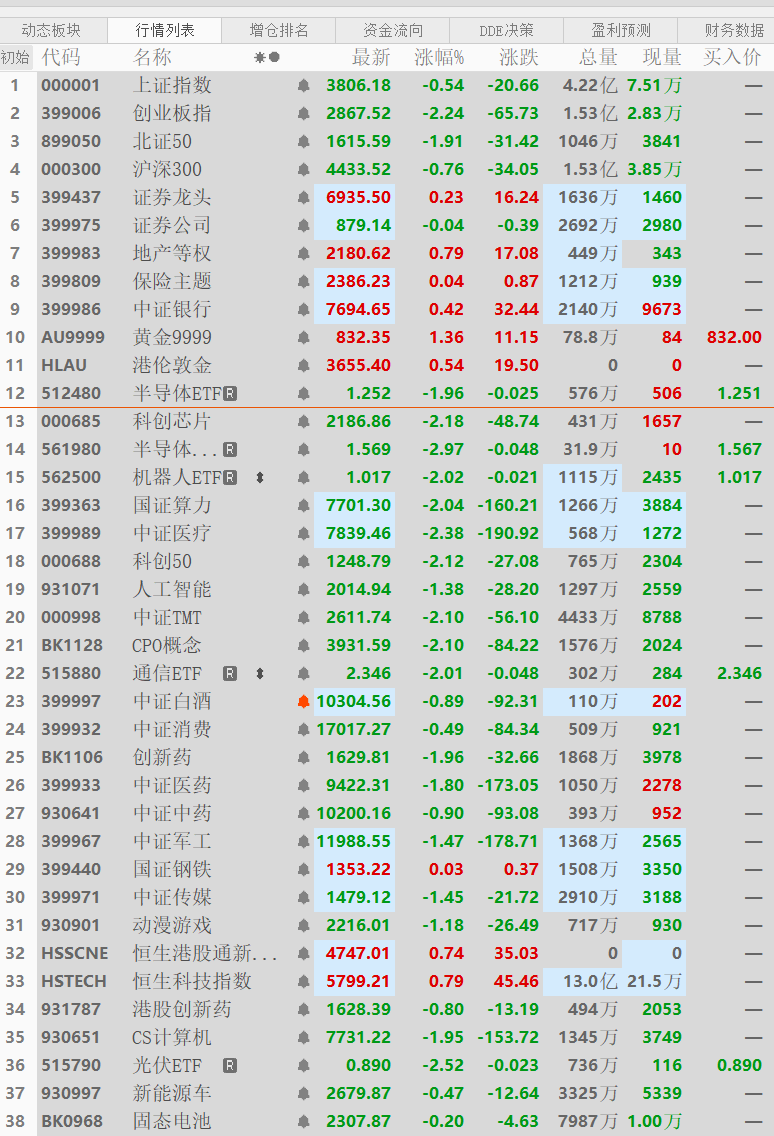Image resolution: width=774 pixels, height=1136 pixels.
Task: Click the 保险主题 name cell
Action: [172, 281]
